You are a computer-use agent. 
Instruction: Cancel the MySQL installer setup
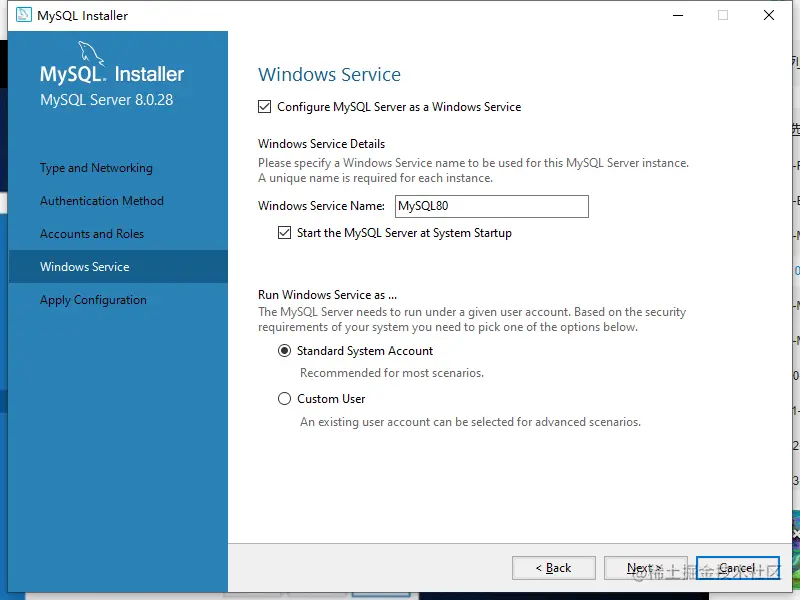click(738, 568)
